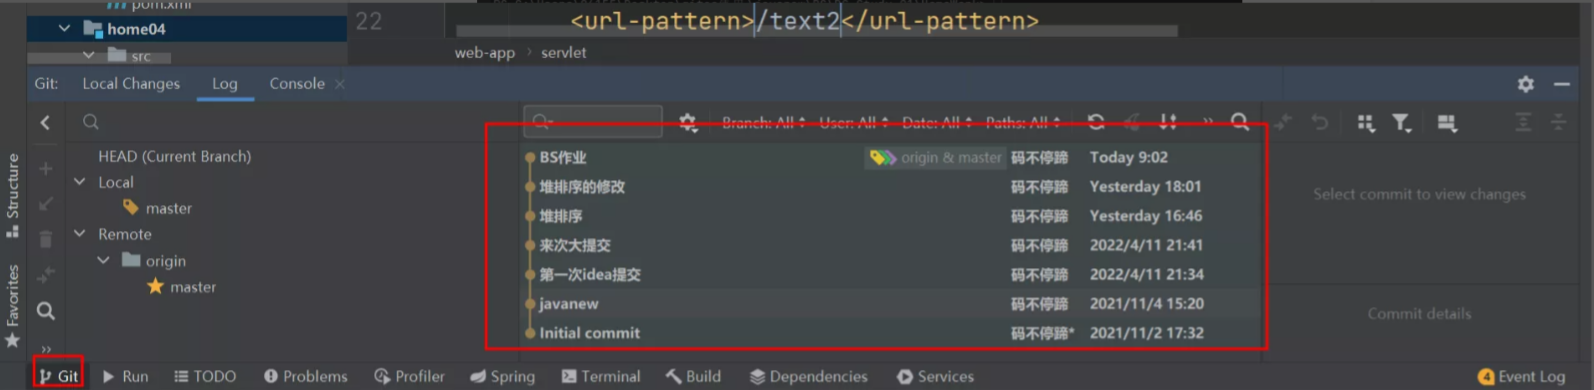1594x390 pixels.
Task: Click 'web-app' in the editor breadcrumb
Action: pyautogui.click(x=485, y=53)
